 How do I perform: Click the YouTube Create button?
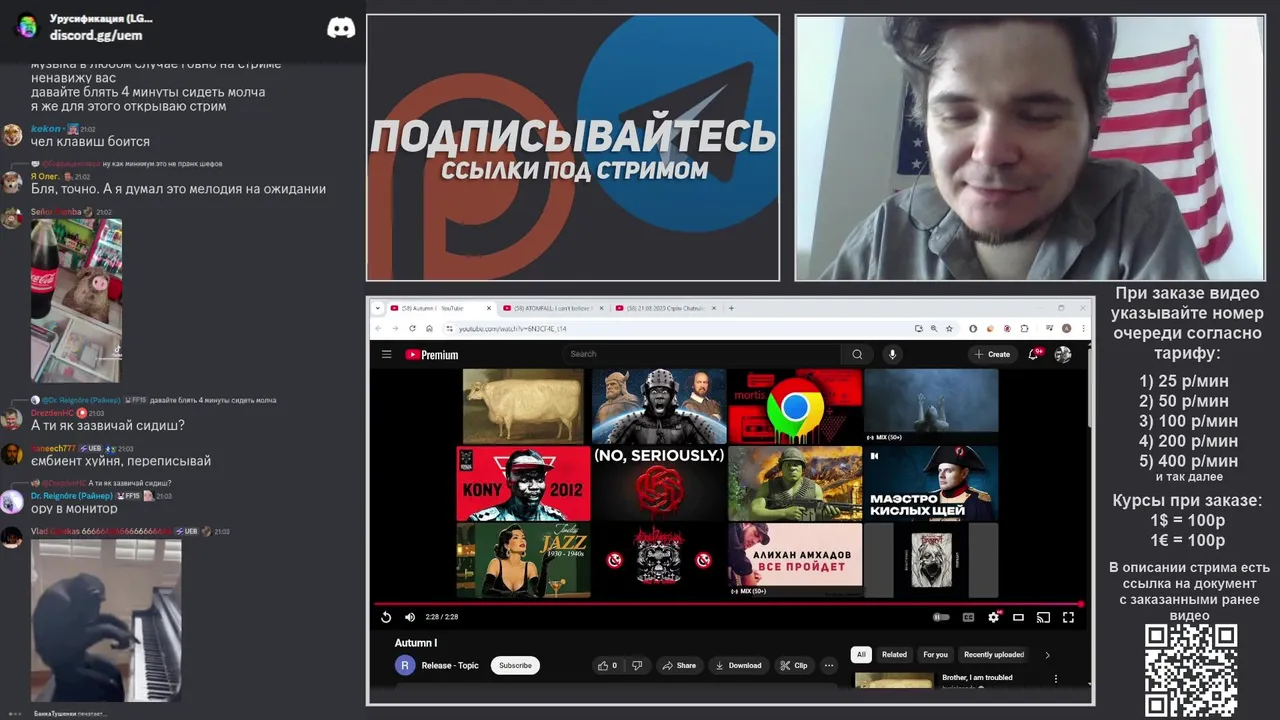click(991, 354)
